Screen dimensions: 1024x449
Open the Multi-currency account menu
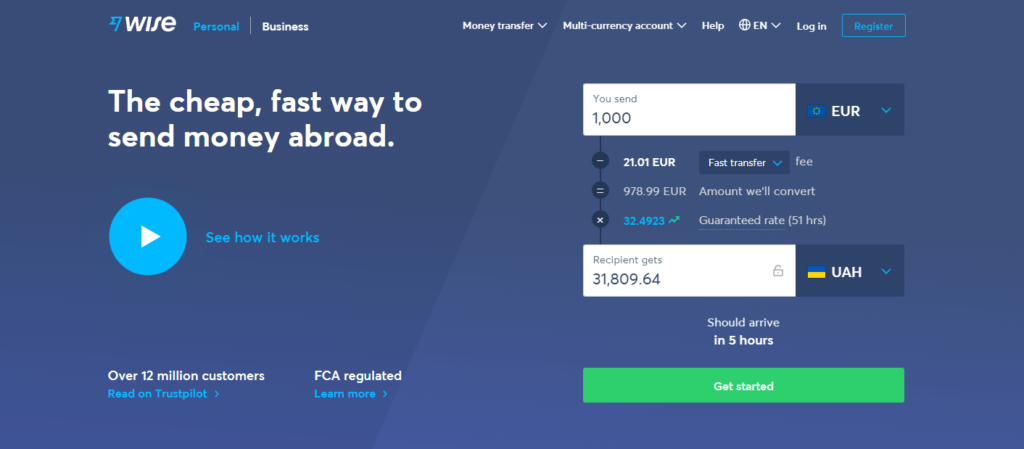pyautogui.click(x=624, y=25)
